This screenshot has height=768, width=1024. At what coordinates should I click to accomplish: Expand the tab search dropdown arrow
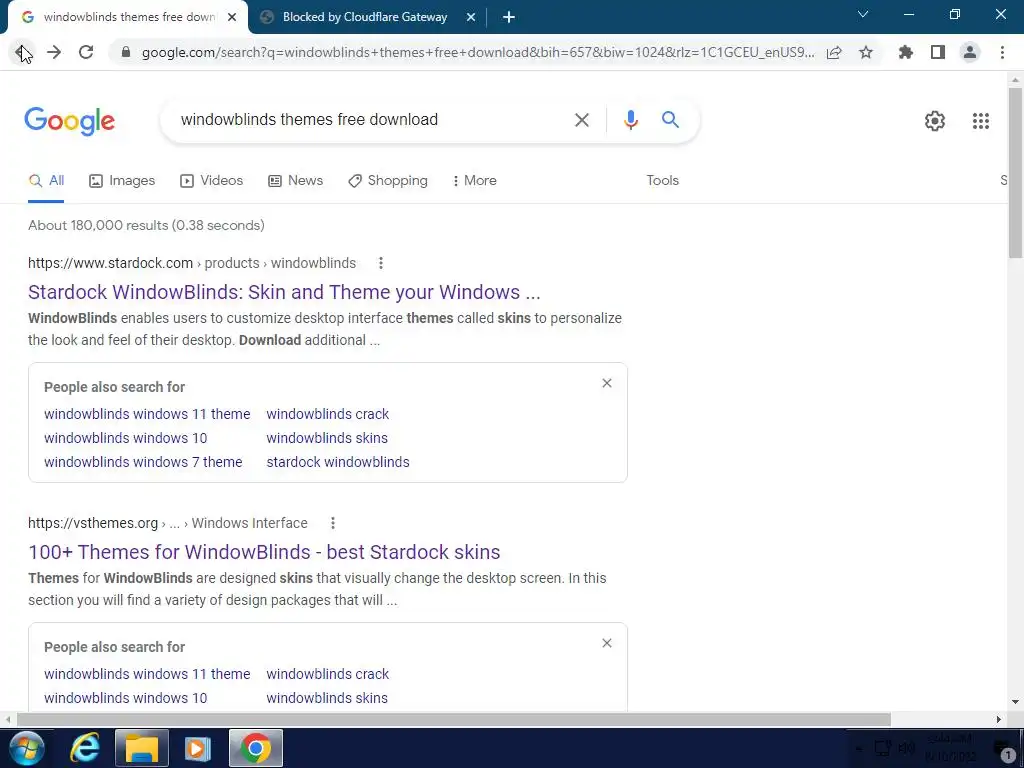pos(863,14)
